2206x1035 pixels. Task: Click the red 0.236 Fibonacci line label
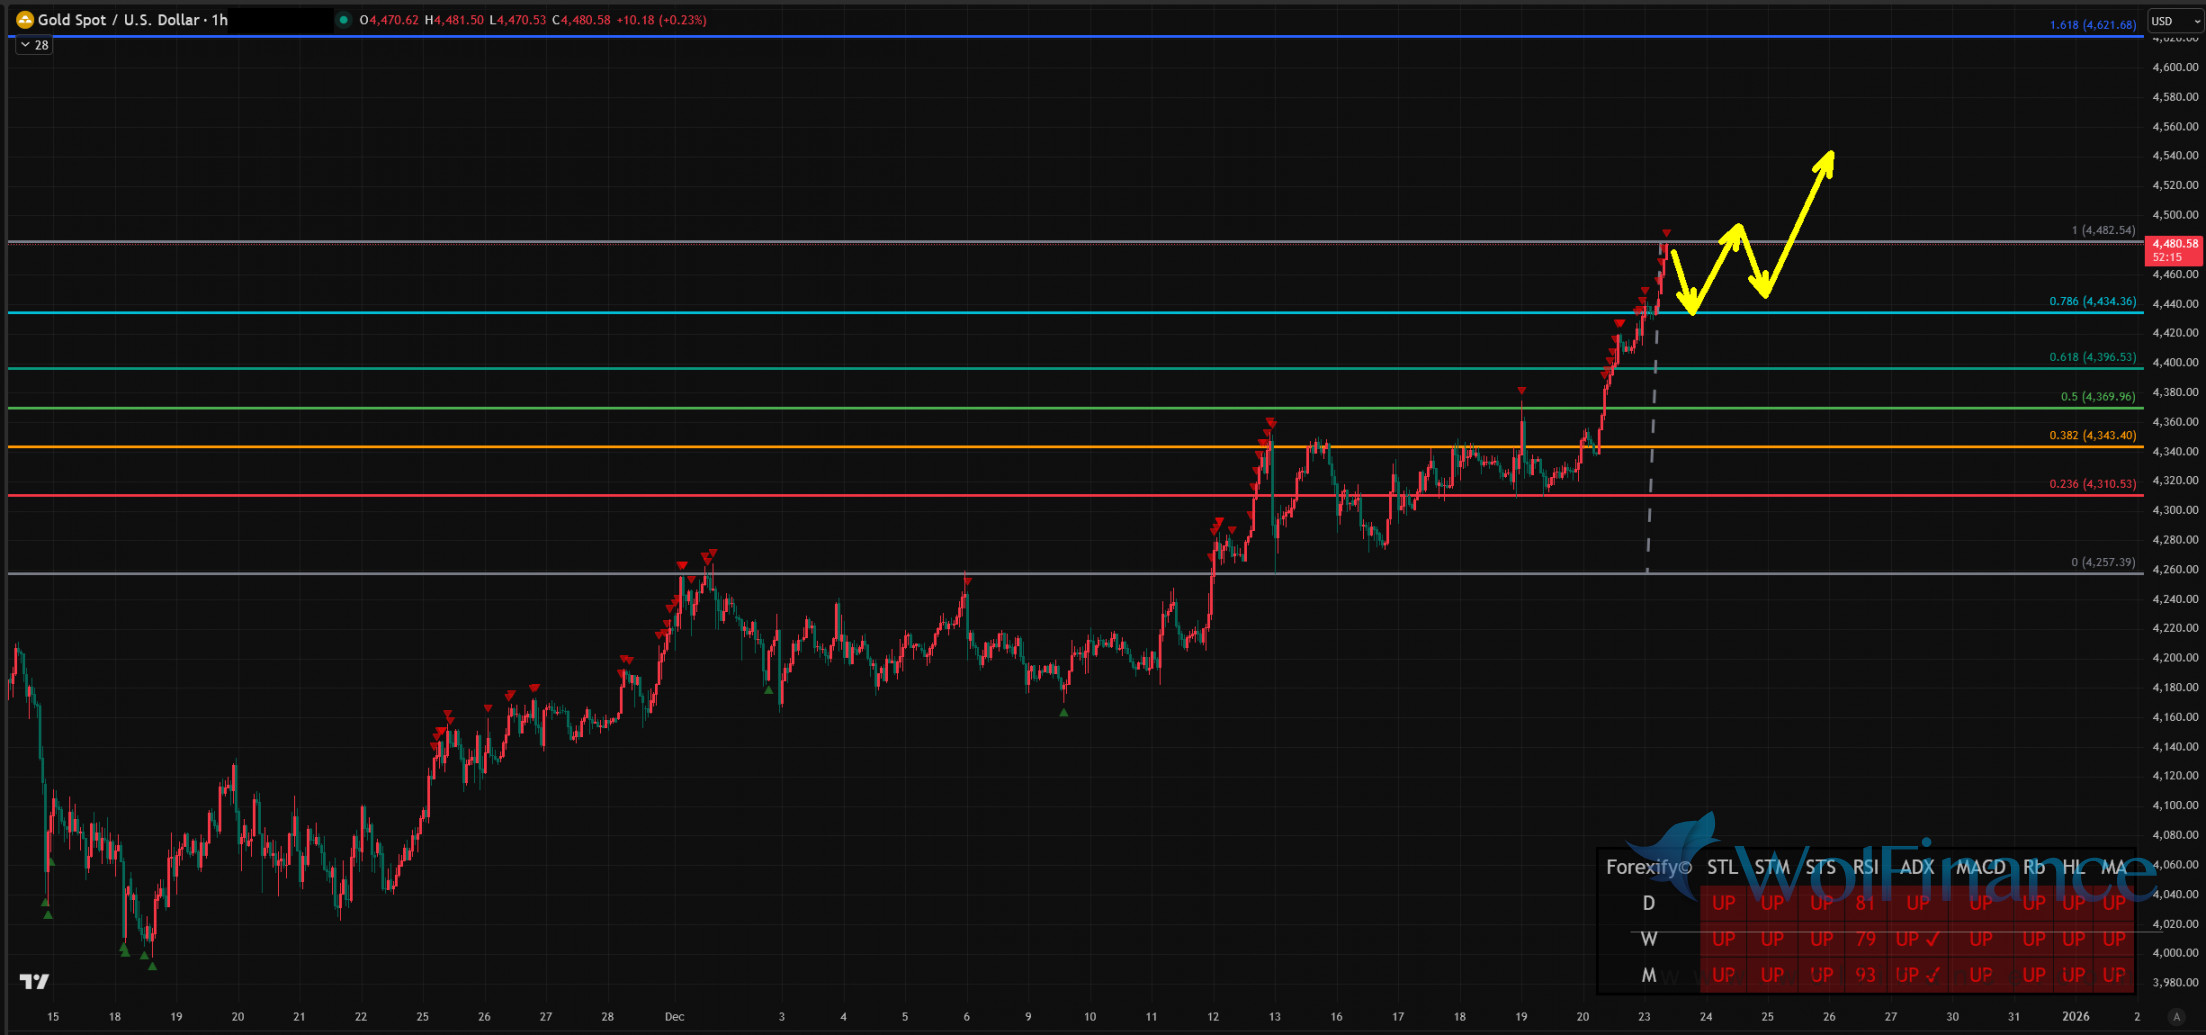[2092, 484]
